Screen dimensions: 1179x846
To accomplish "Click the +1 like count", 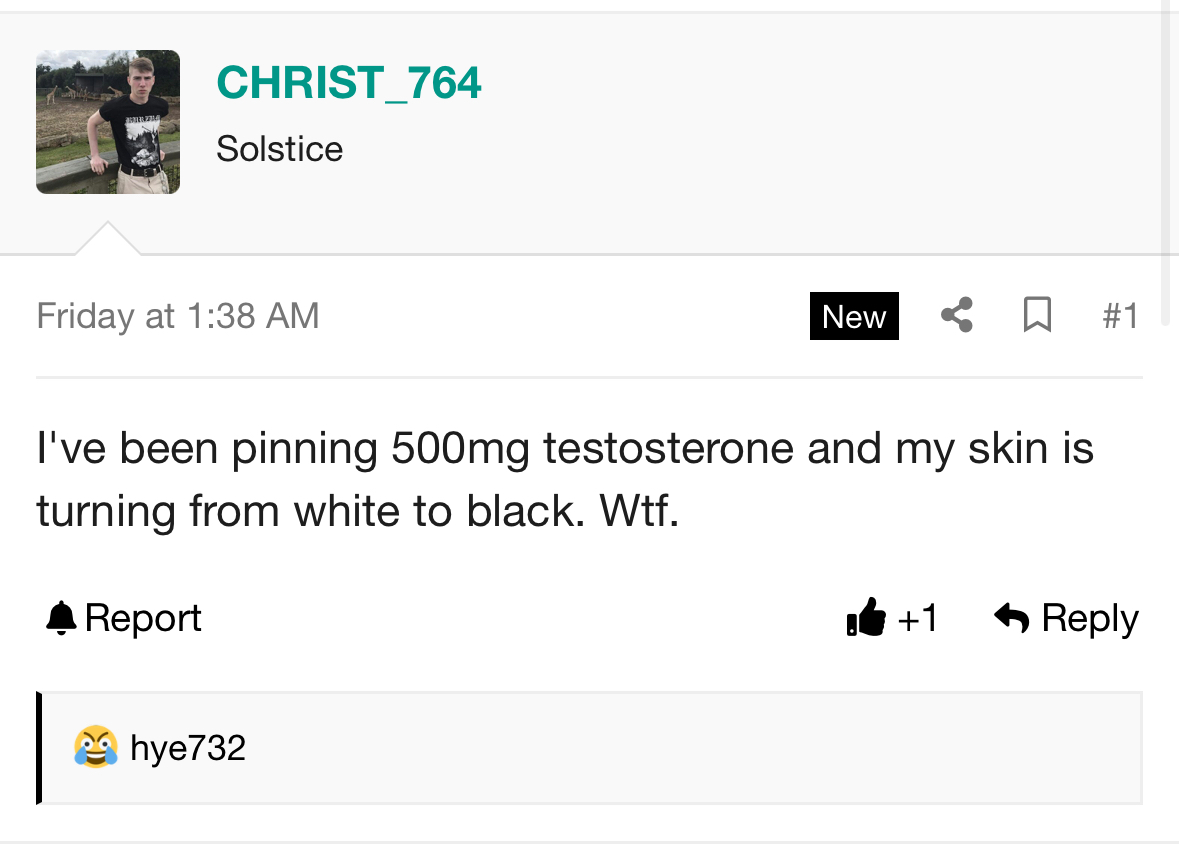I will (918, 618).
